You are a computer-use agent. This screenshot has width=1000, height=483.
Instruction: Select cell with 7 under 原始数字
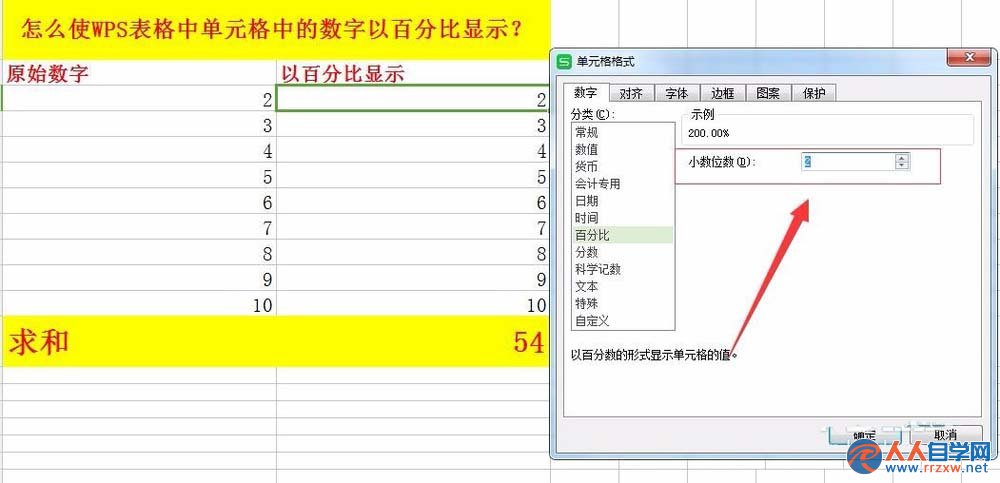140,227
